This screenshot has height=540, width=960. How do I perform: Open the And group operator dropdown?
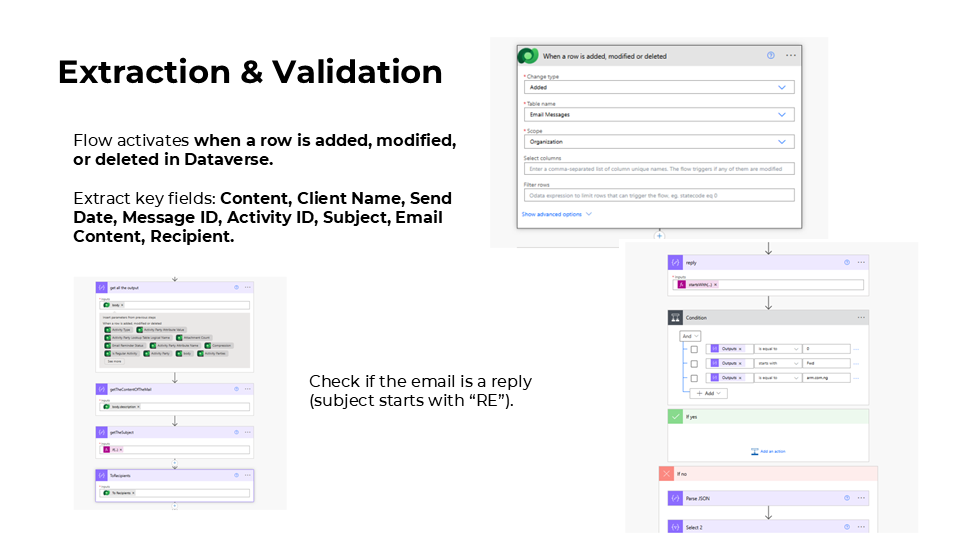pyautogui.click(x=690, y=336)
